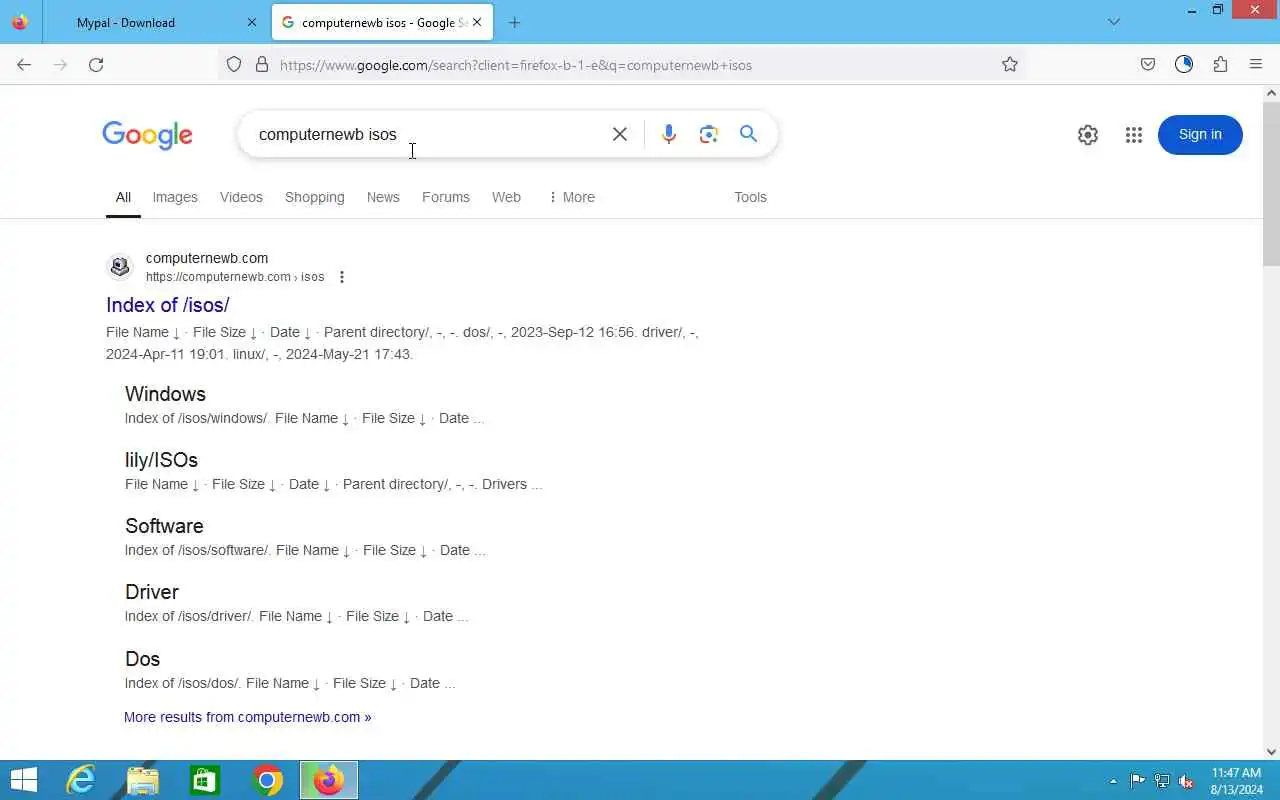Switch to Videos results
This screenshot has width=1280, height=800.
tap(241, 197)
